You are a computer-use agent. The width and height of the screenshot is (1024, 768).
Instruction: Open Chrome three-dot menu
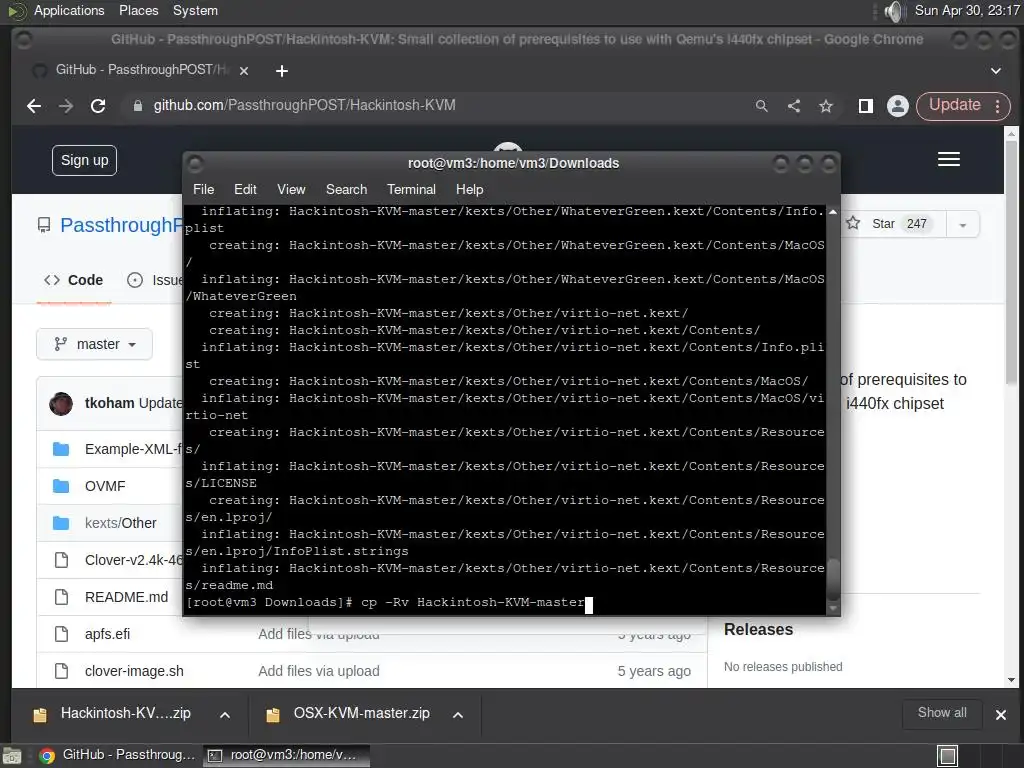998,106
